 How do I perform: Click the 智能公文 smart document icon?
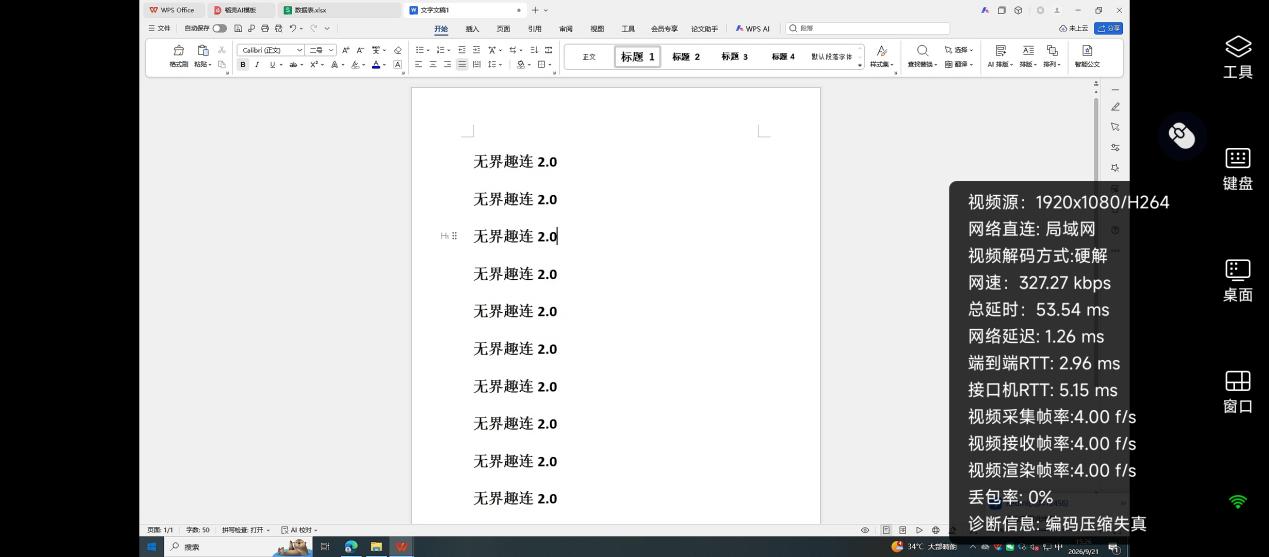1087,50
